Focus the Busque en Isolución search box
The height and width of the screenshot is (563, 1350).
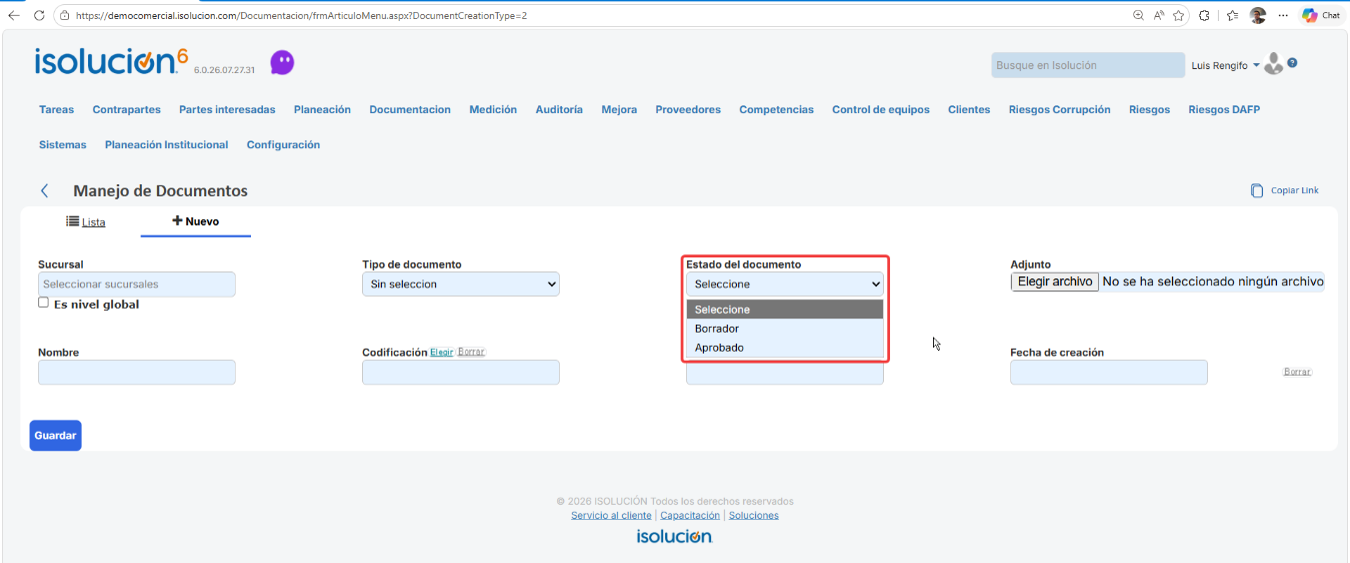[1088, 65]
